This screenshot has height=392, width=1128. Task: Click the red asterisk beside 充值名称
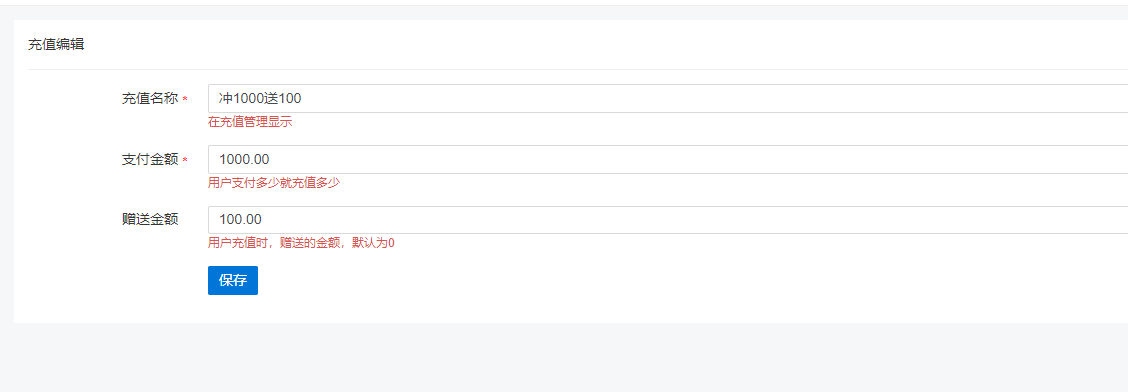[185, 100]
